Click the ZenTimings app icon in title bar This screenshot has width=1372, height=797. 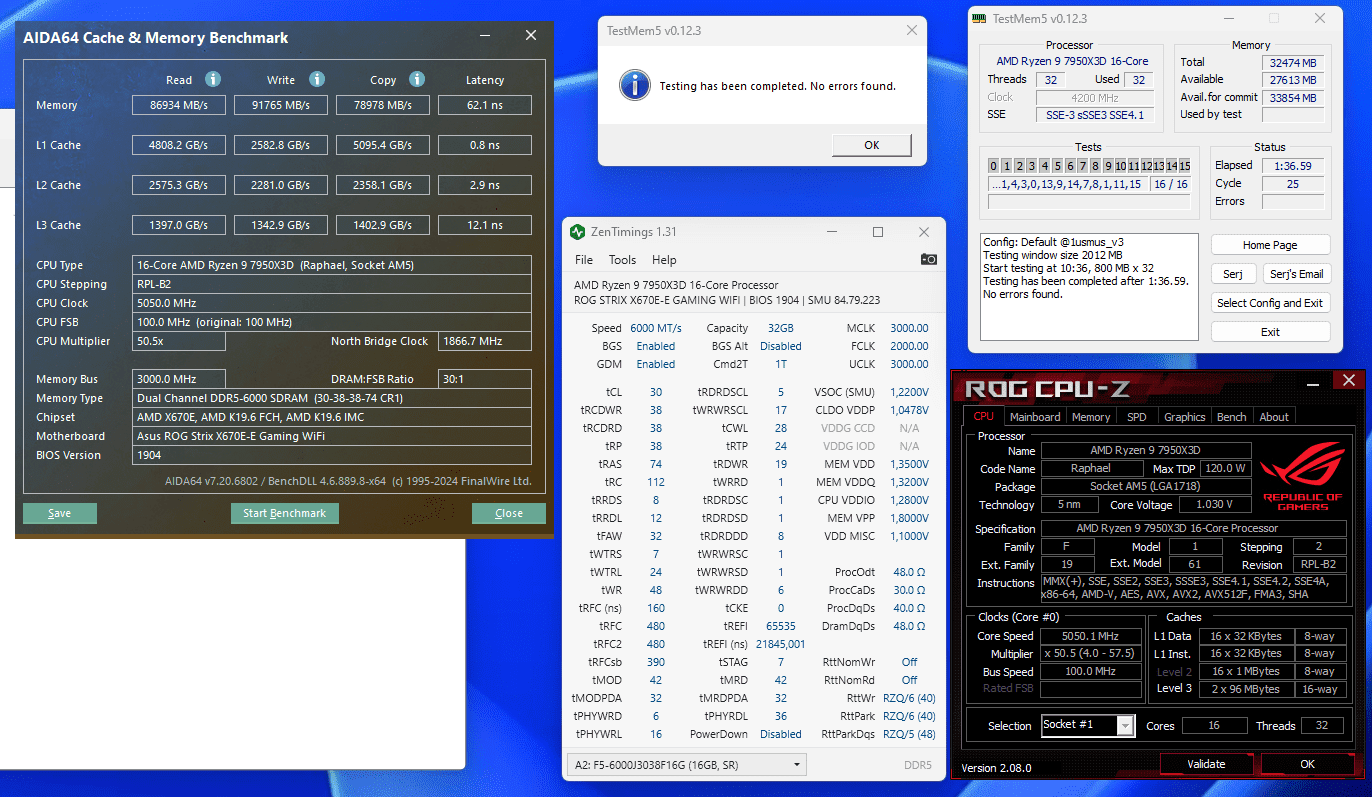[x=577, y=232]
